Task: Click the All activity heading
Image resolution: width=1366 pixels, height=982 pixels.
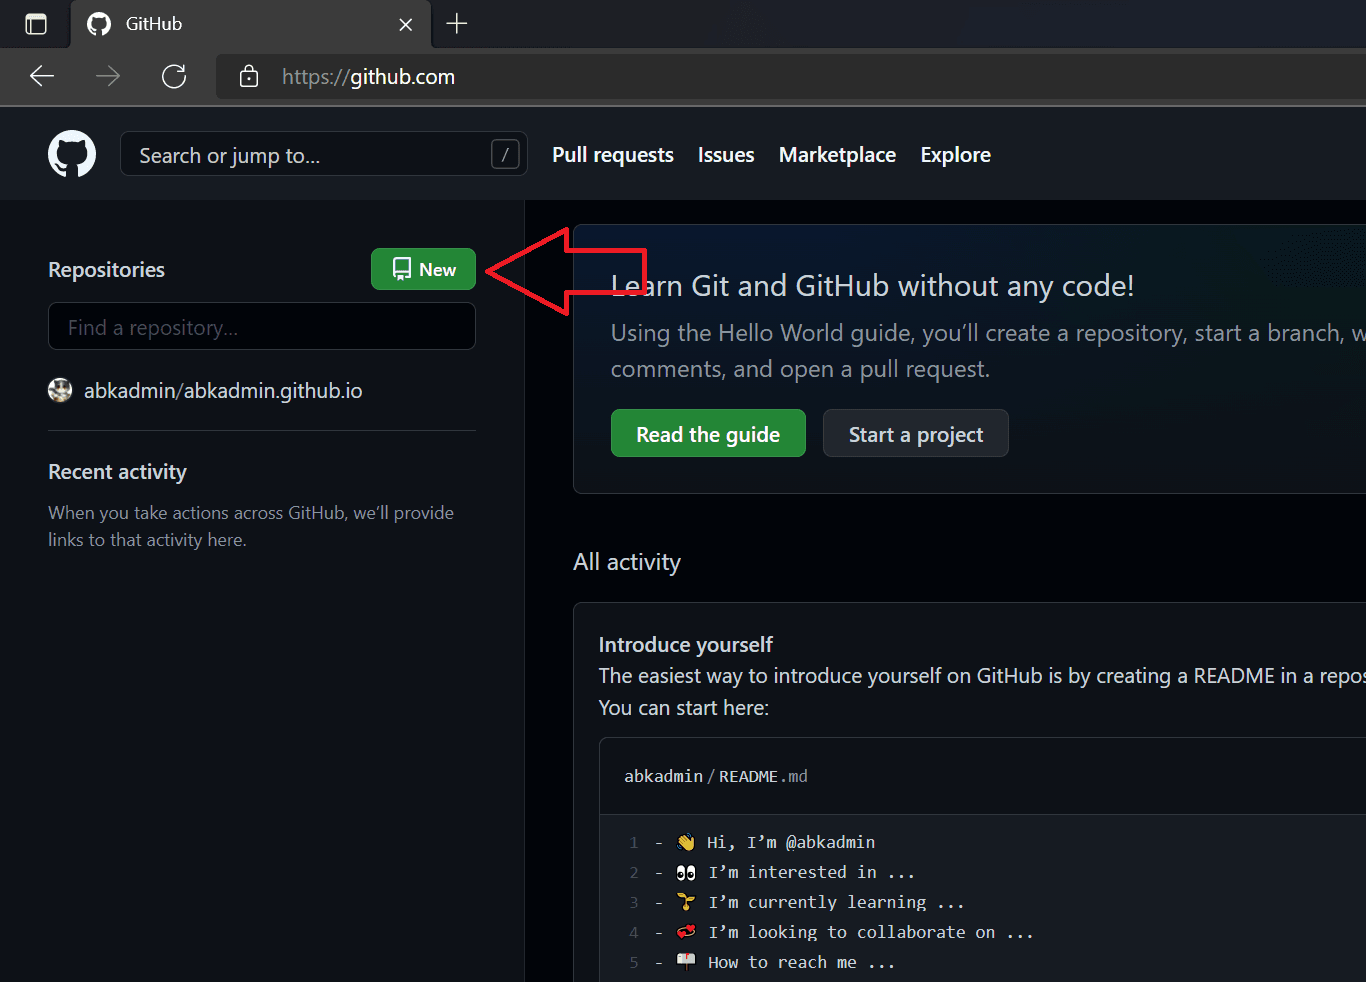Action: coord(627,562)
